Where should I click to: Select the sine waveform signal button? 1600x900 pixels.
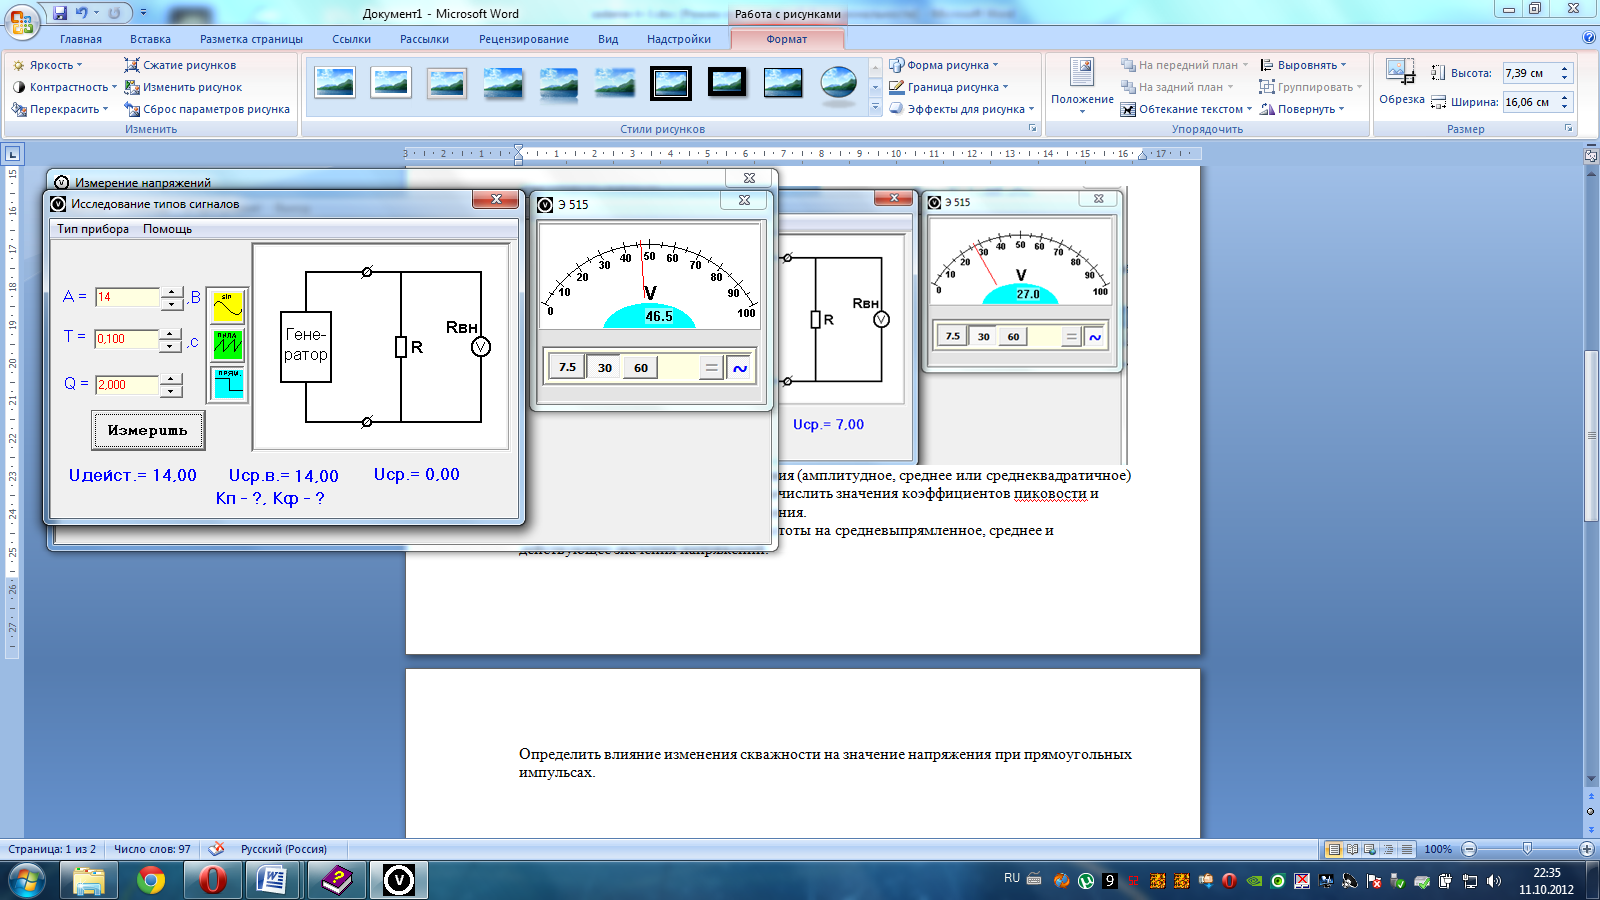(228, 307)
